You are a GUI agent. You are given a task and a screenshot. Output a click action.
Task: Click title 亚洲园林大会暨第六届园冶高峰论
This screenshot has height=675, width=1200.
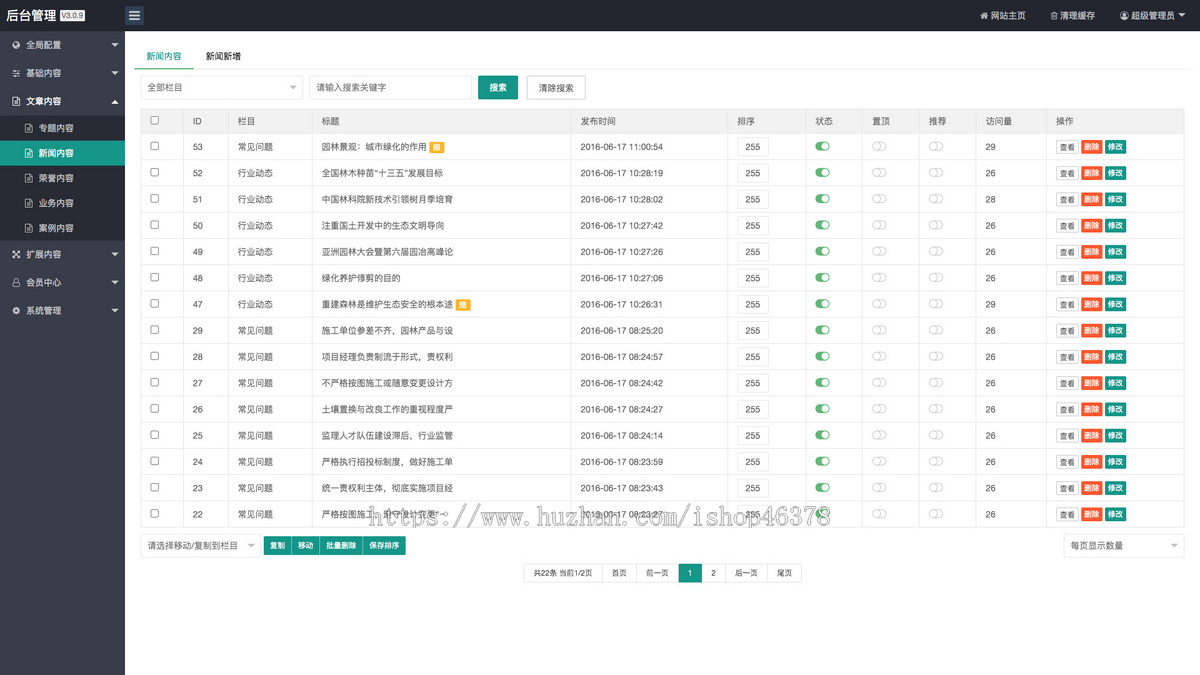[387, 252]
